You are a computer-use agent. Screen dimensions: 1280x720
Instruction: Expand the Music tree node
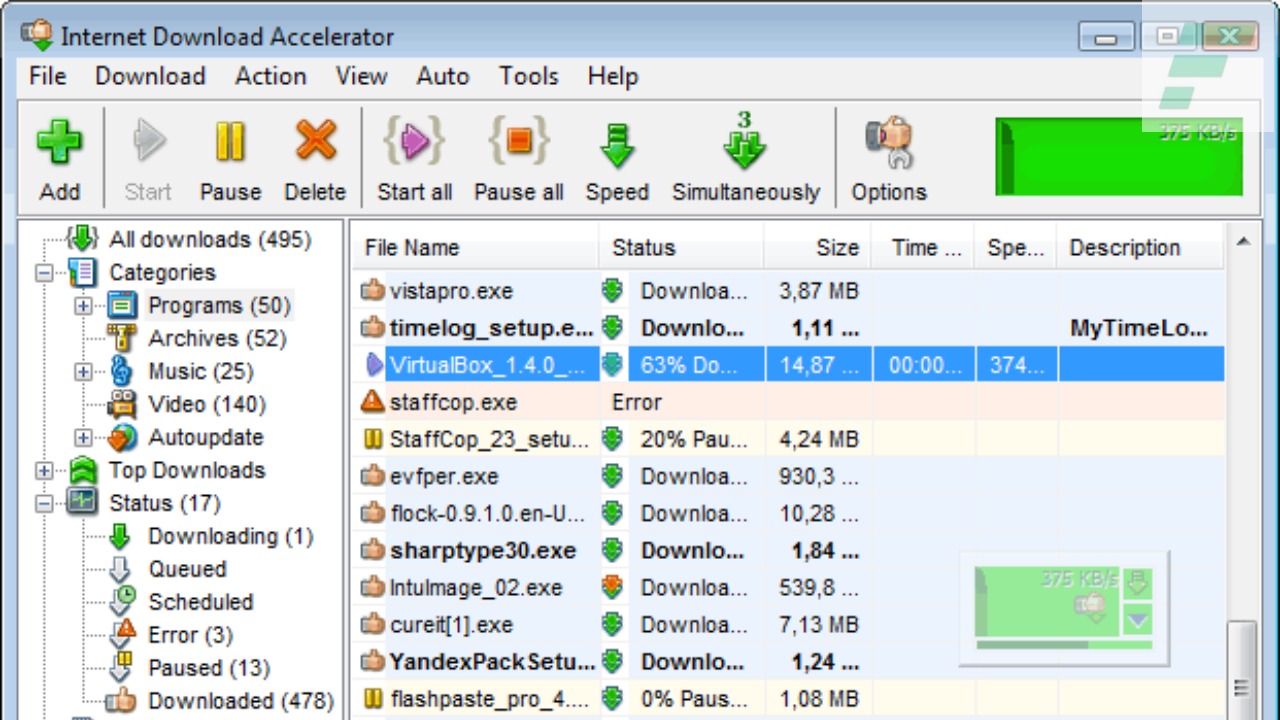83,371
